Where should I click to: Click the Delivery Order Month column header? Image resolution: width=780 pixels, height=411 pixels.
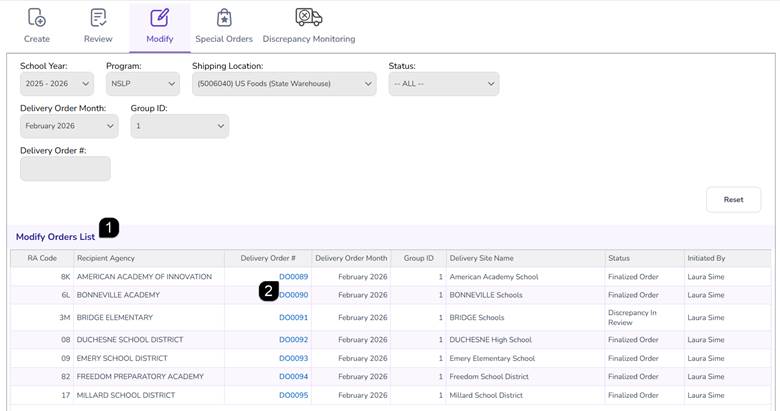[351, 258]
